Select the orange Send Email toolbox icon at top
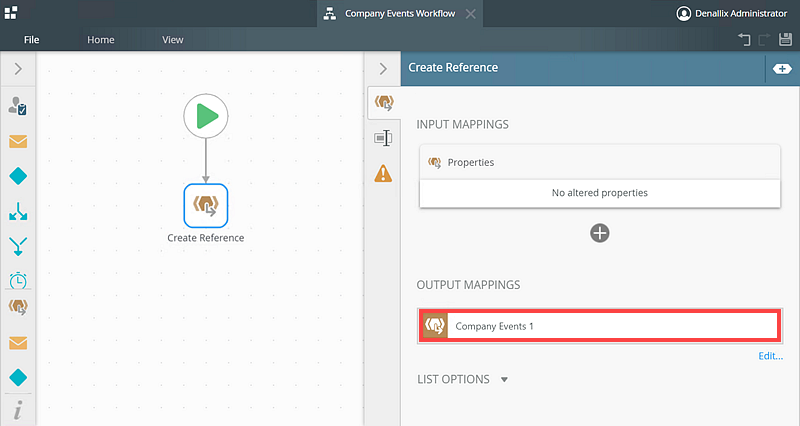Screen dimensions: 800x426 point(18,141)
